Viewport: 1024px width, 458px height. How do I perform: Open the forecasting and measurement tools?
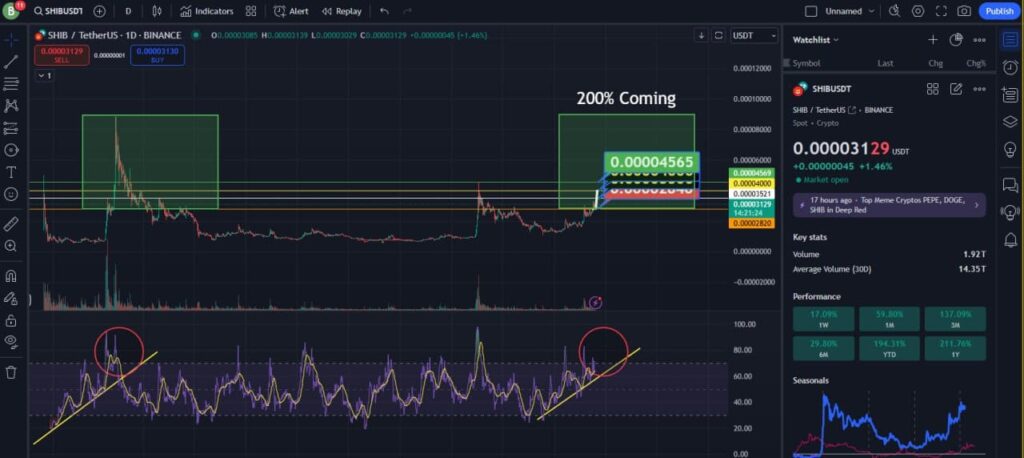tap(11, 128)
